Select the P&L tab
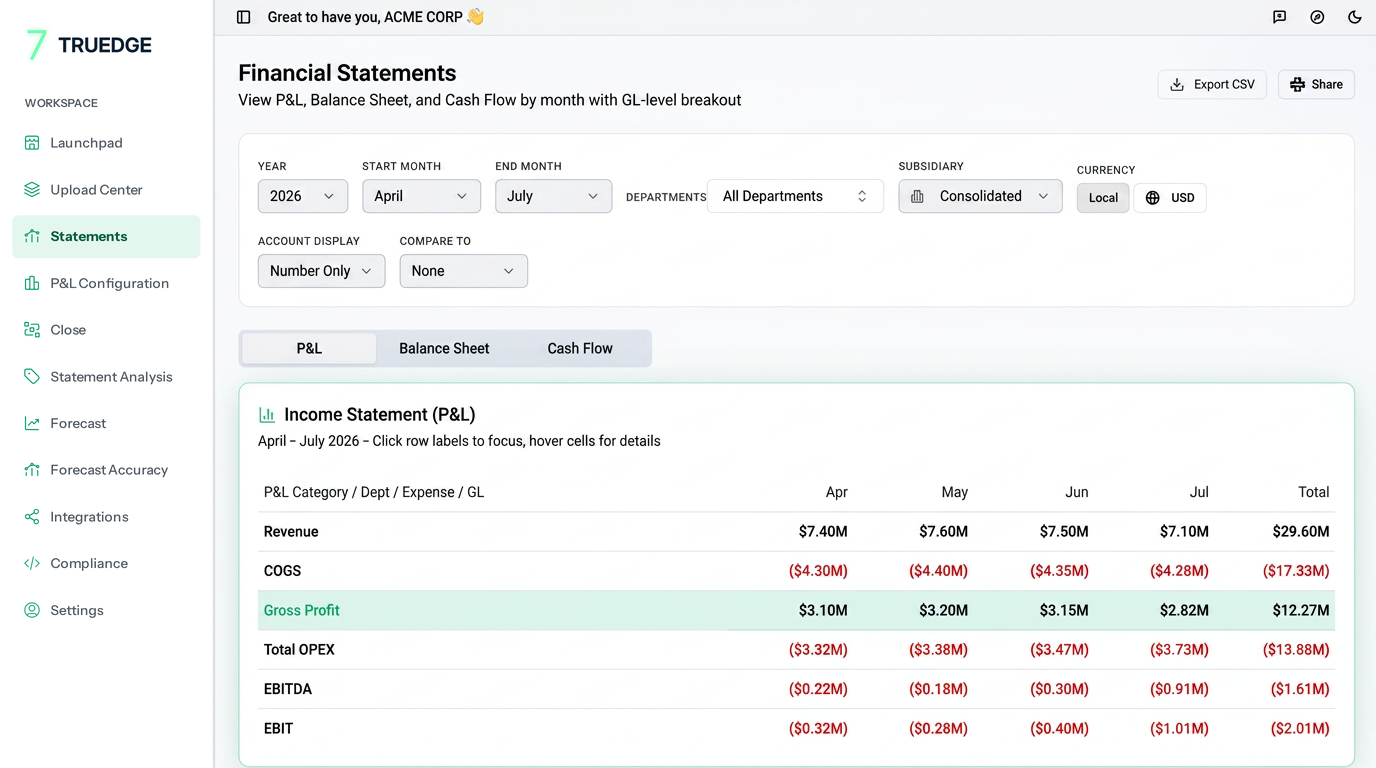 tap(309, 348)
